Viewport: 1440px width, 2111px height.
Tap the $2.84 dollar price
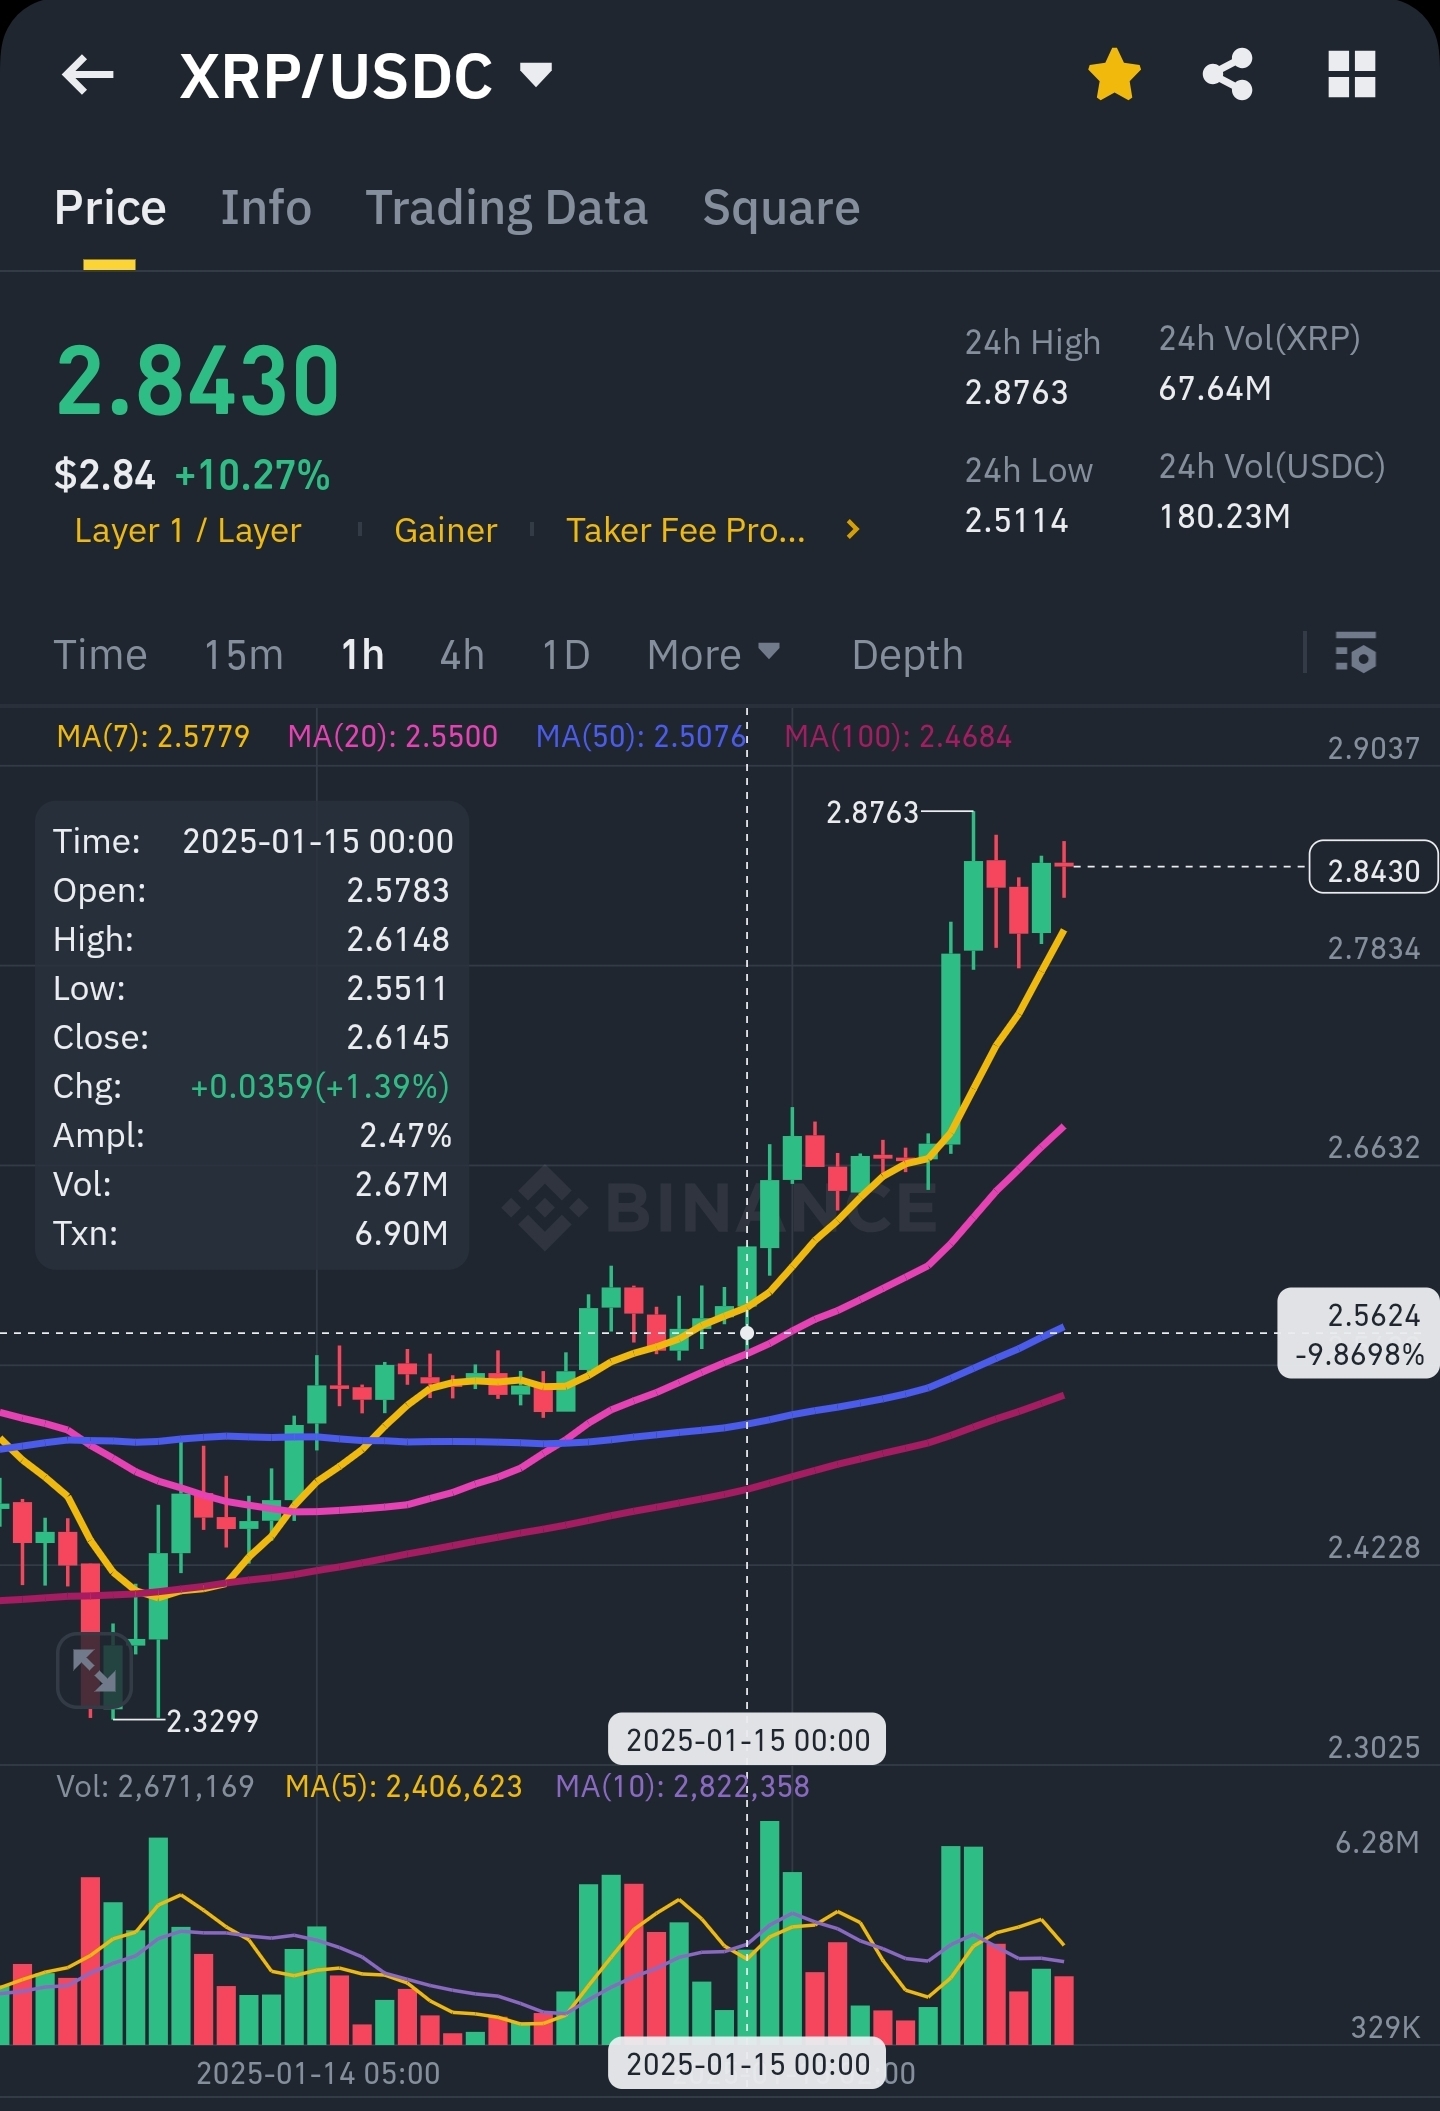105,475
